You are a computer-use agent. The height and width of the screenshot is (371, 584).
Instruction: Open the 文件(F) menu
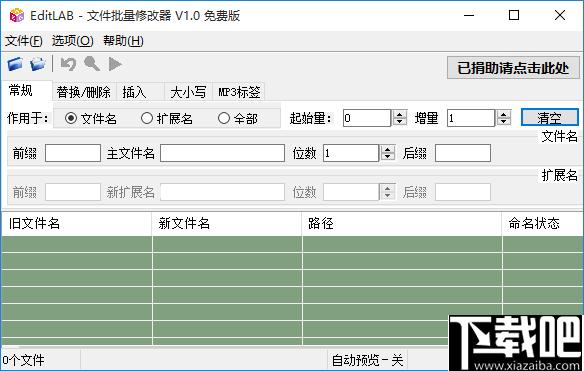pyautogui.click(x=23, y=41)
